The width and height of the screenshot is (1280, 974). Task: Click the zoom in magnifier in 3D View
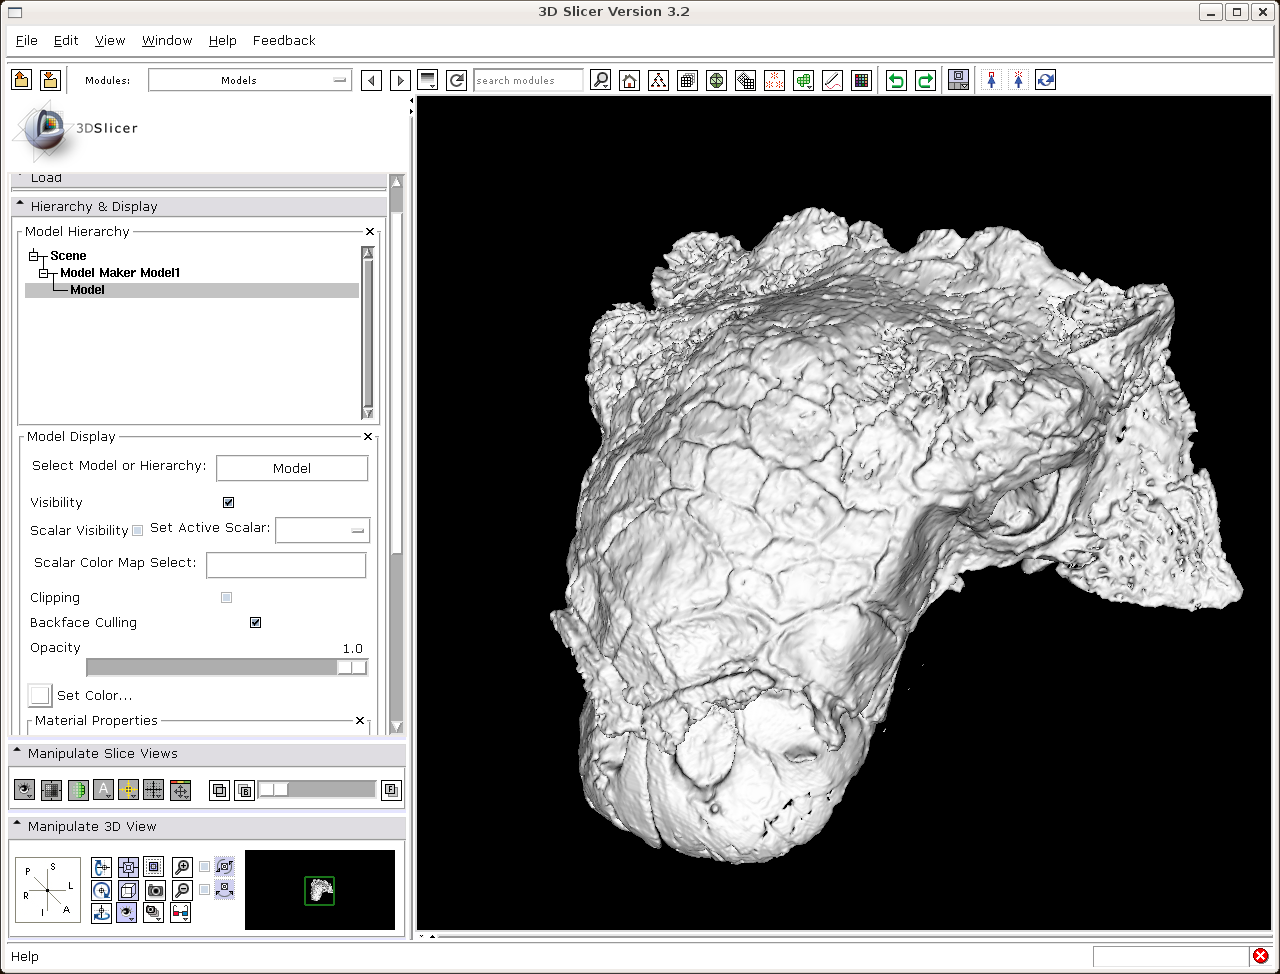(x=182, y=867)
